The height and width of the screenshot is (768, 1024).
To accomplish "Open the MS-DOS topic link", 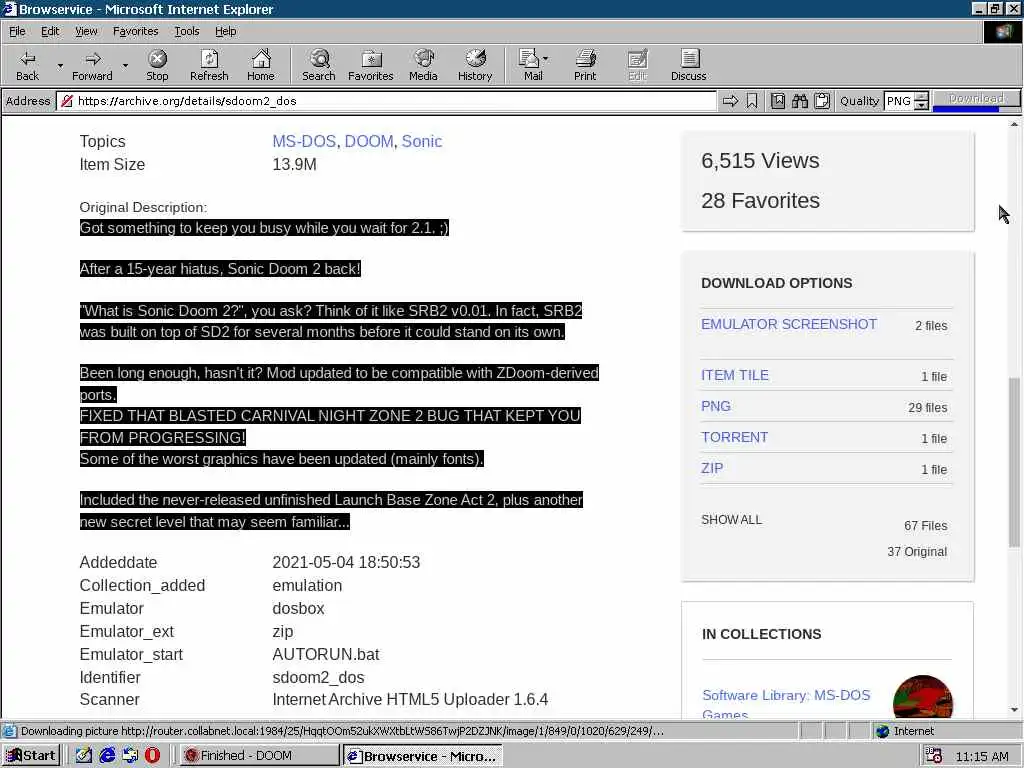I will (304, 142).
